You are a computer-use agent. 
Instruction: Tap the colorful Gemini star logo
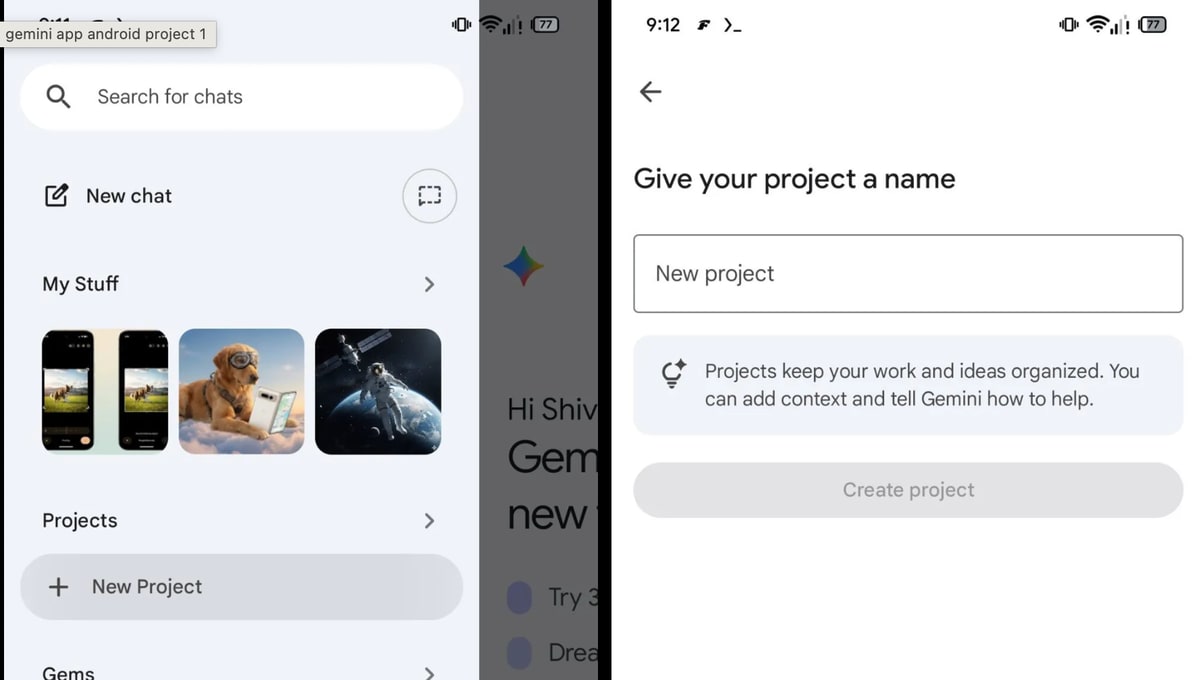point(523,266)
